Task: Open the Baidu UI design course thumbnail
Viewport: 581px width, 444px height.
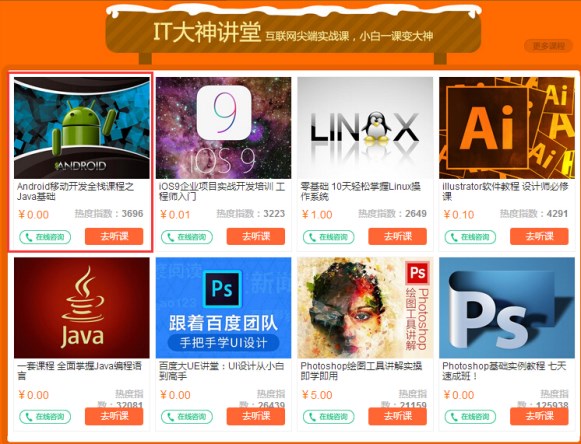Action: point(223,308)
